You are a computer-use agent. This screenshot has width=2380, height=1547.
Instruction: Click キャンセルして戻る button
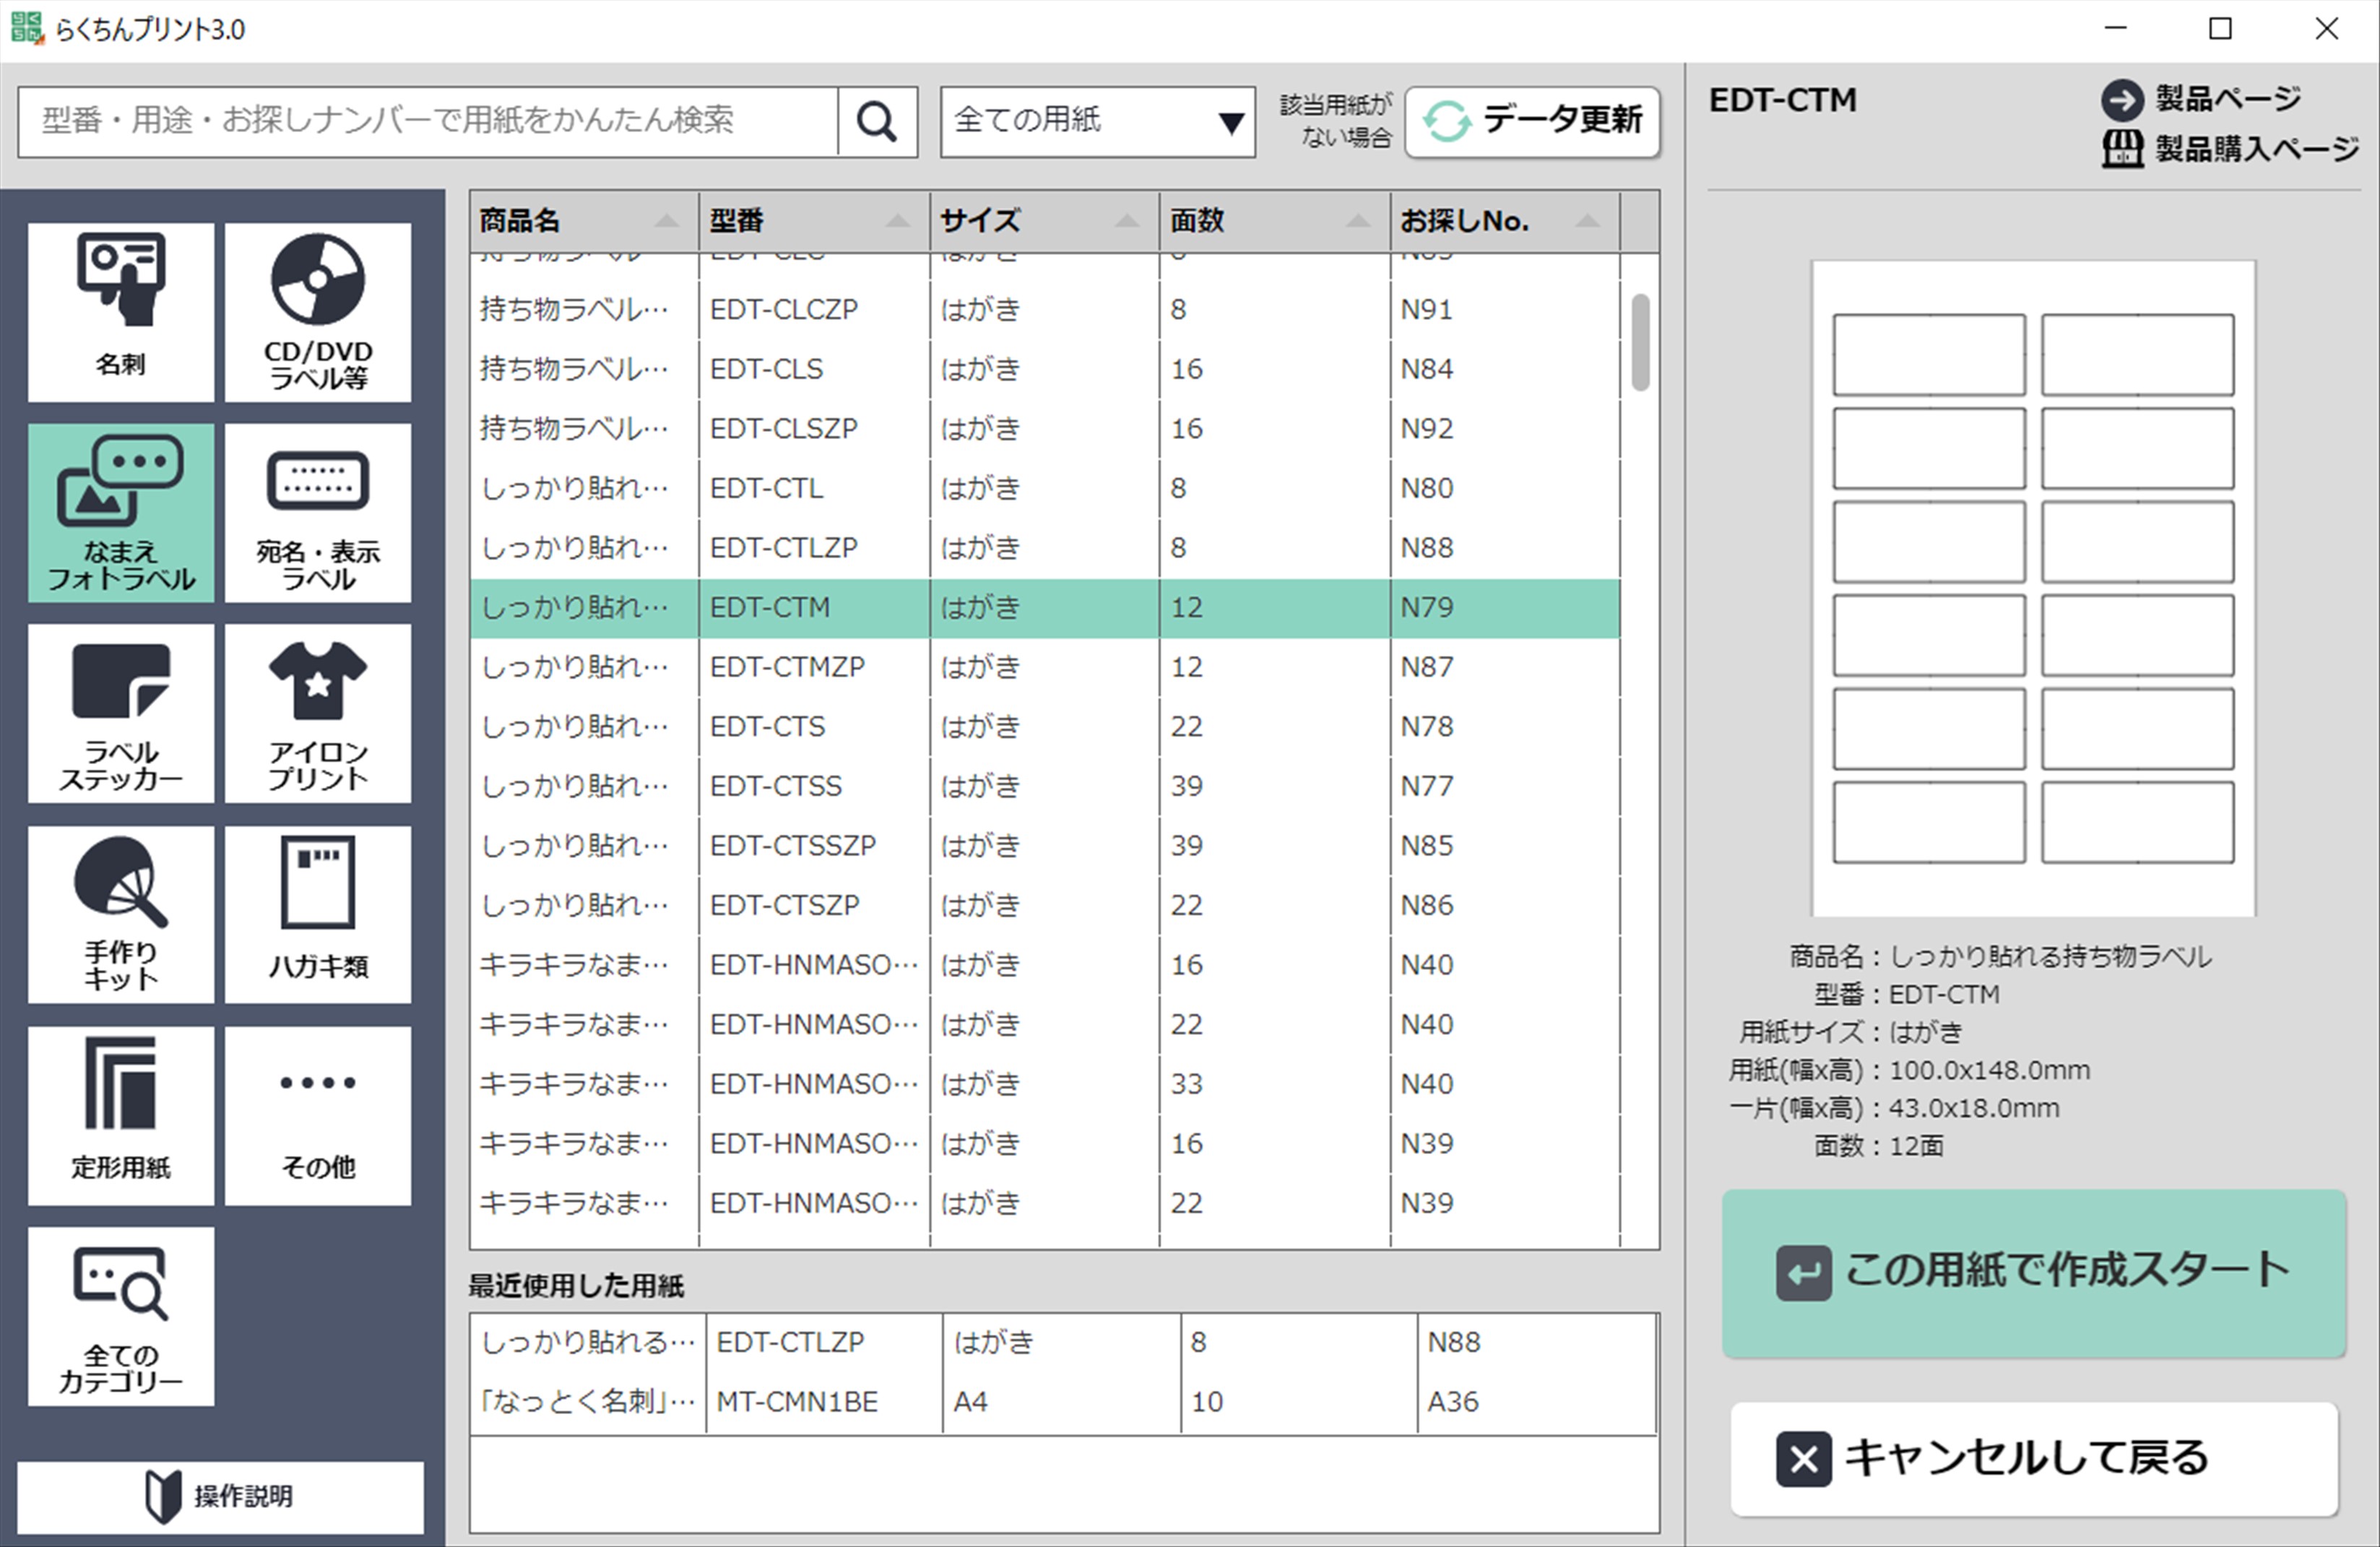(x=2033, y=1458)
